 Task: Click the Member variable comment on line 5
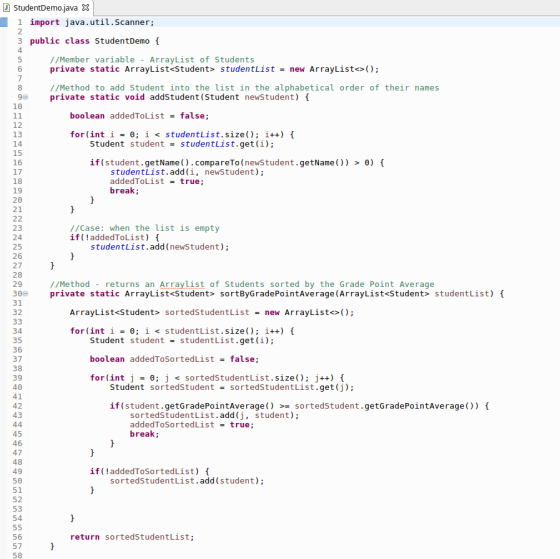coord(152,60)
